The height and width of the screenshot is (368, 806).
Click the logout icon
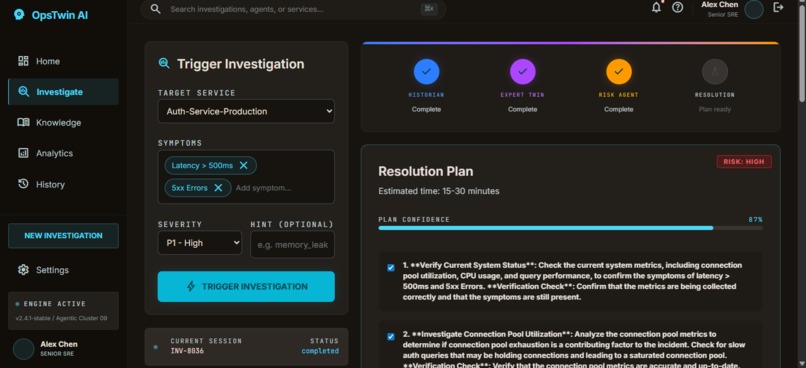[778, 7]
